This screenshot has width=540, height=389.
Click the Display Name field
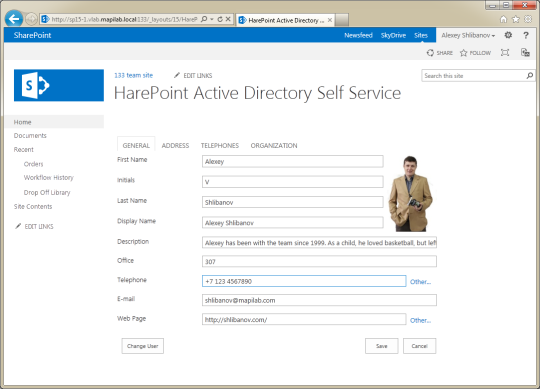(x=293, y=223)
